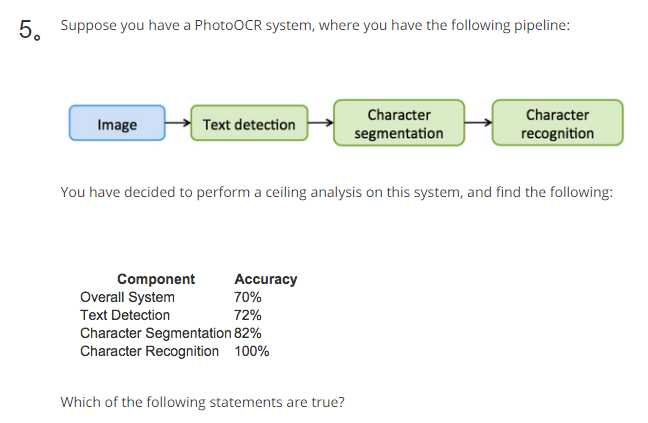Click the 100% accuracy value
The image size is (648, 423).
252,351
